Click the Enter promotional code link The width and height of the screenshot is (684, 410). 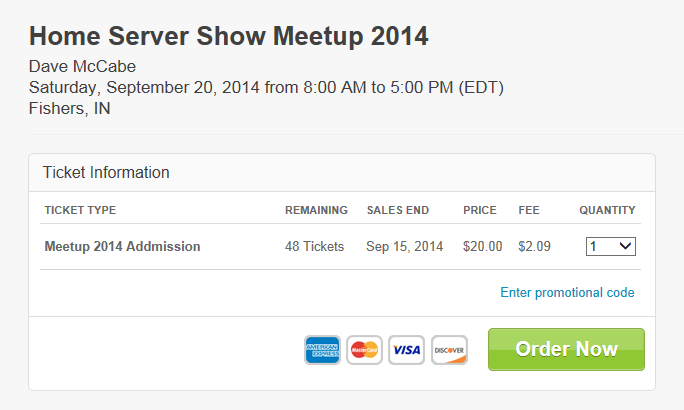tap(567, 292)
